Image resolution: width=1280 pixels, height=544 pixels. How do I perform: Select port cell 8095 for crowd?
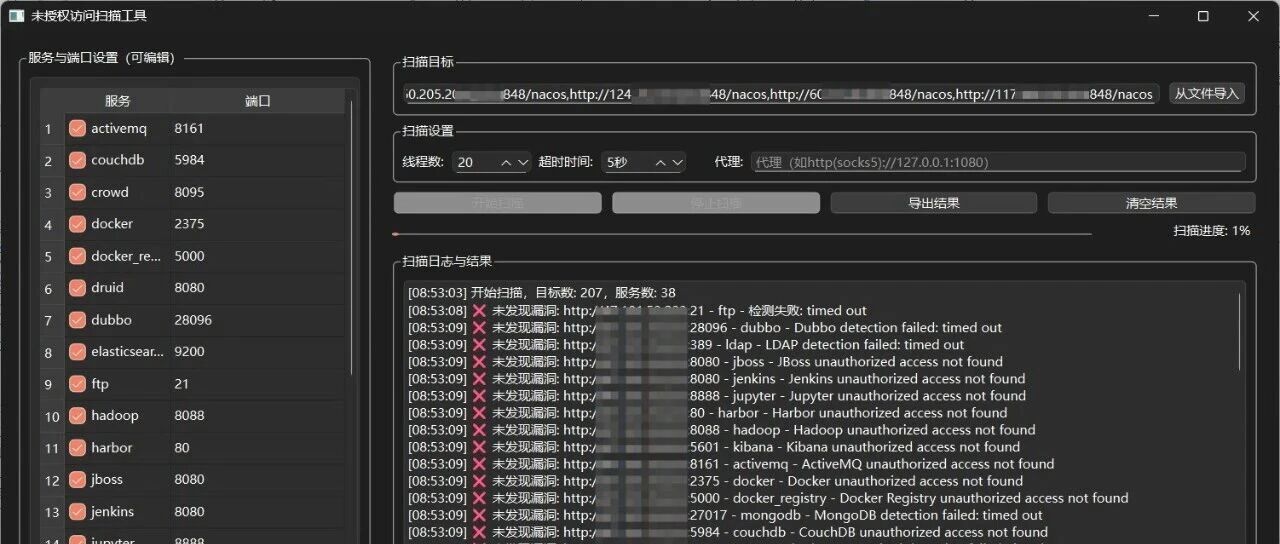pyautogui.click(x=258, y=192)
